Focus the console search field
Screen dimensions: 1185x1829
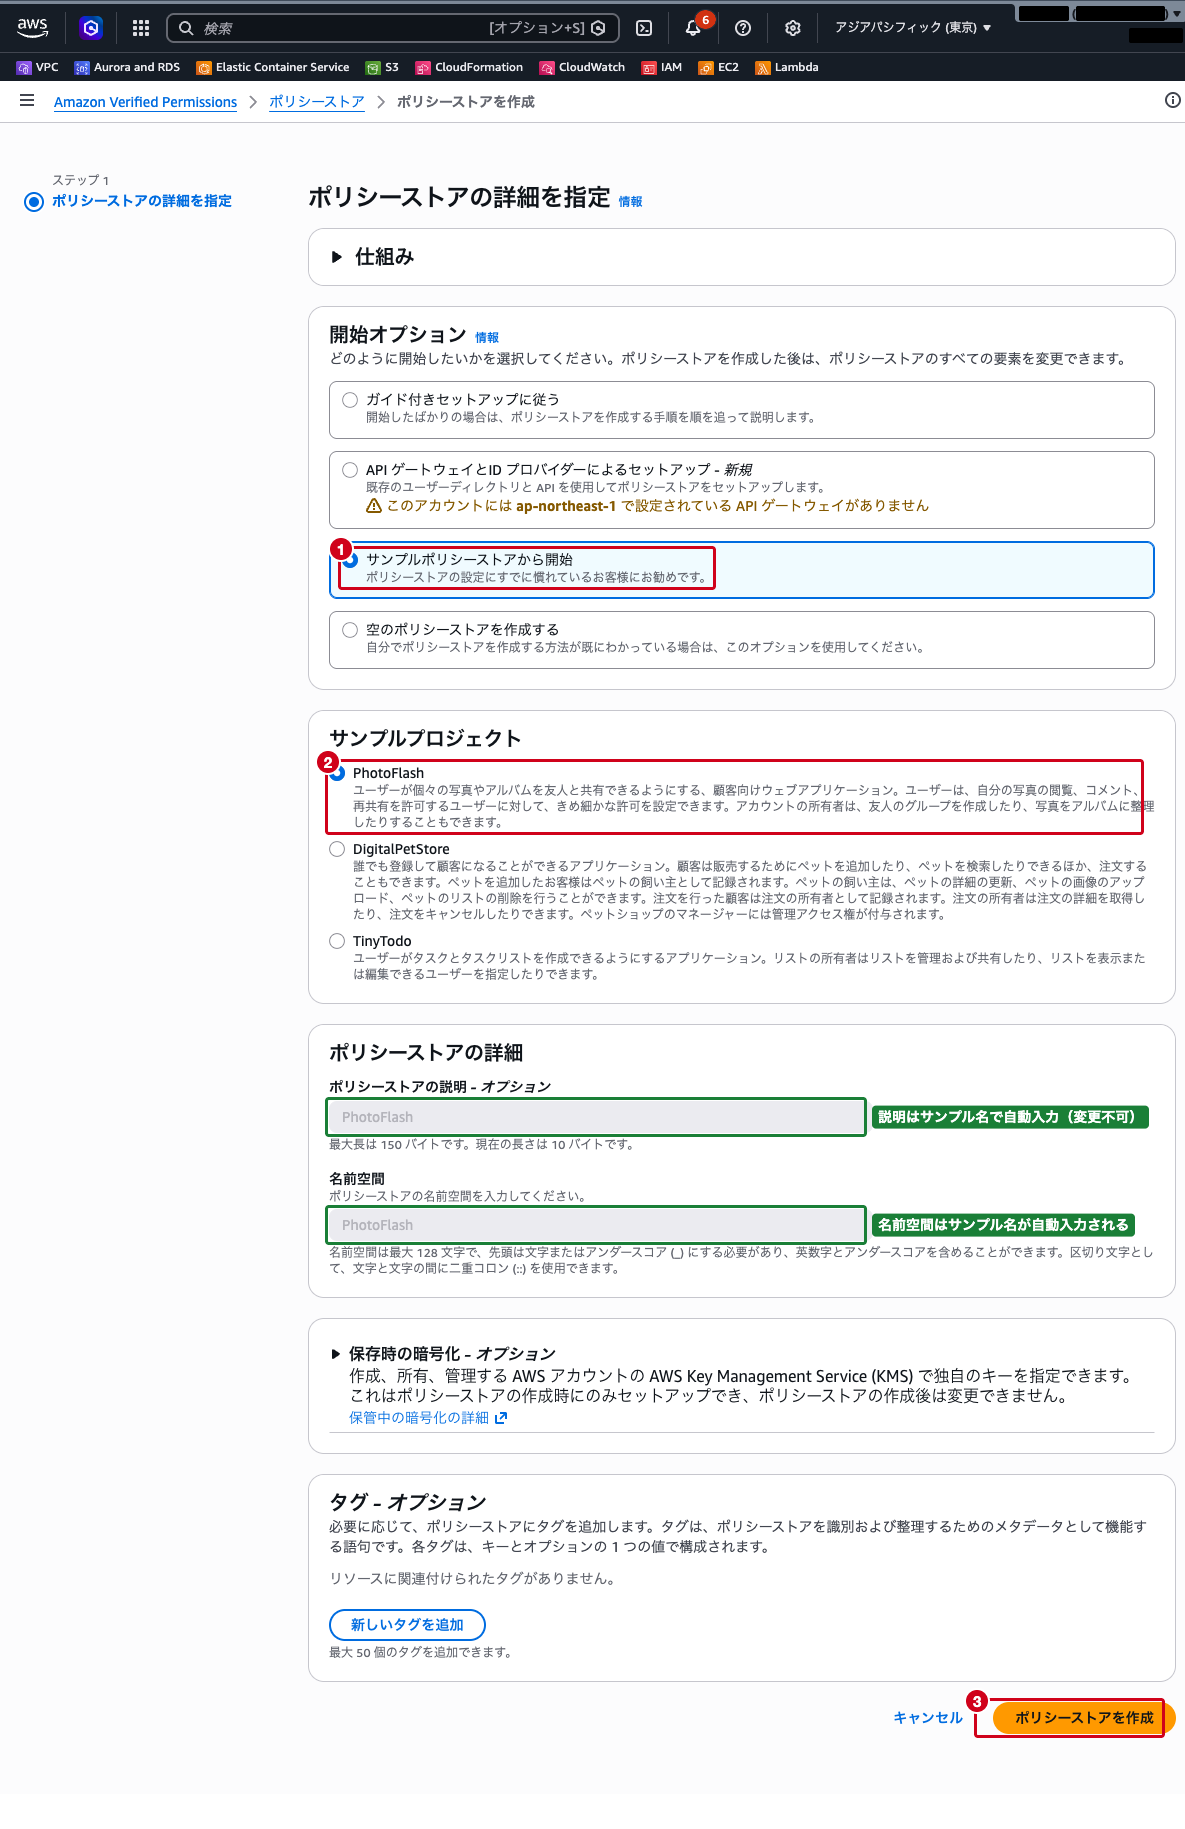pyautogui.click(x=393, y=28)
